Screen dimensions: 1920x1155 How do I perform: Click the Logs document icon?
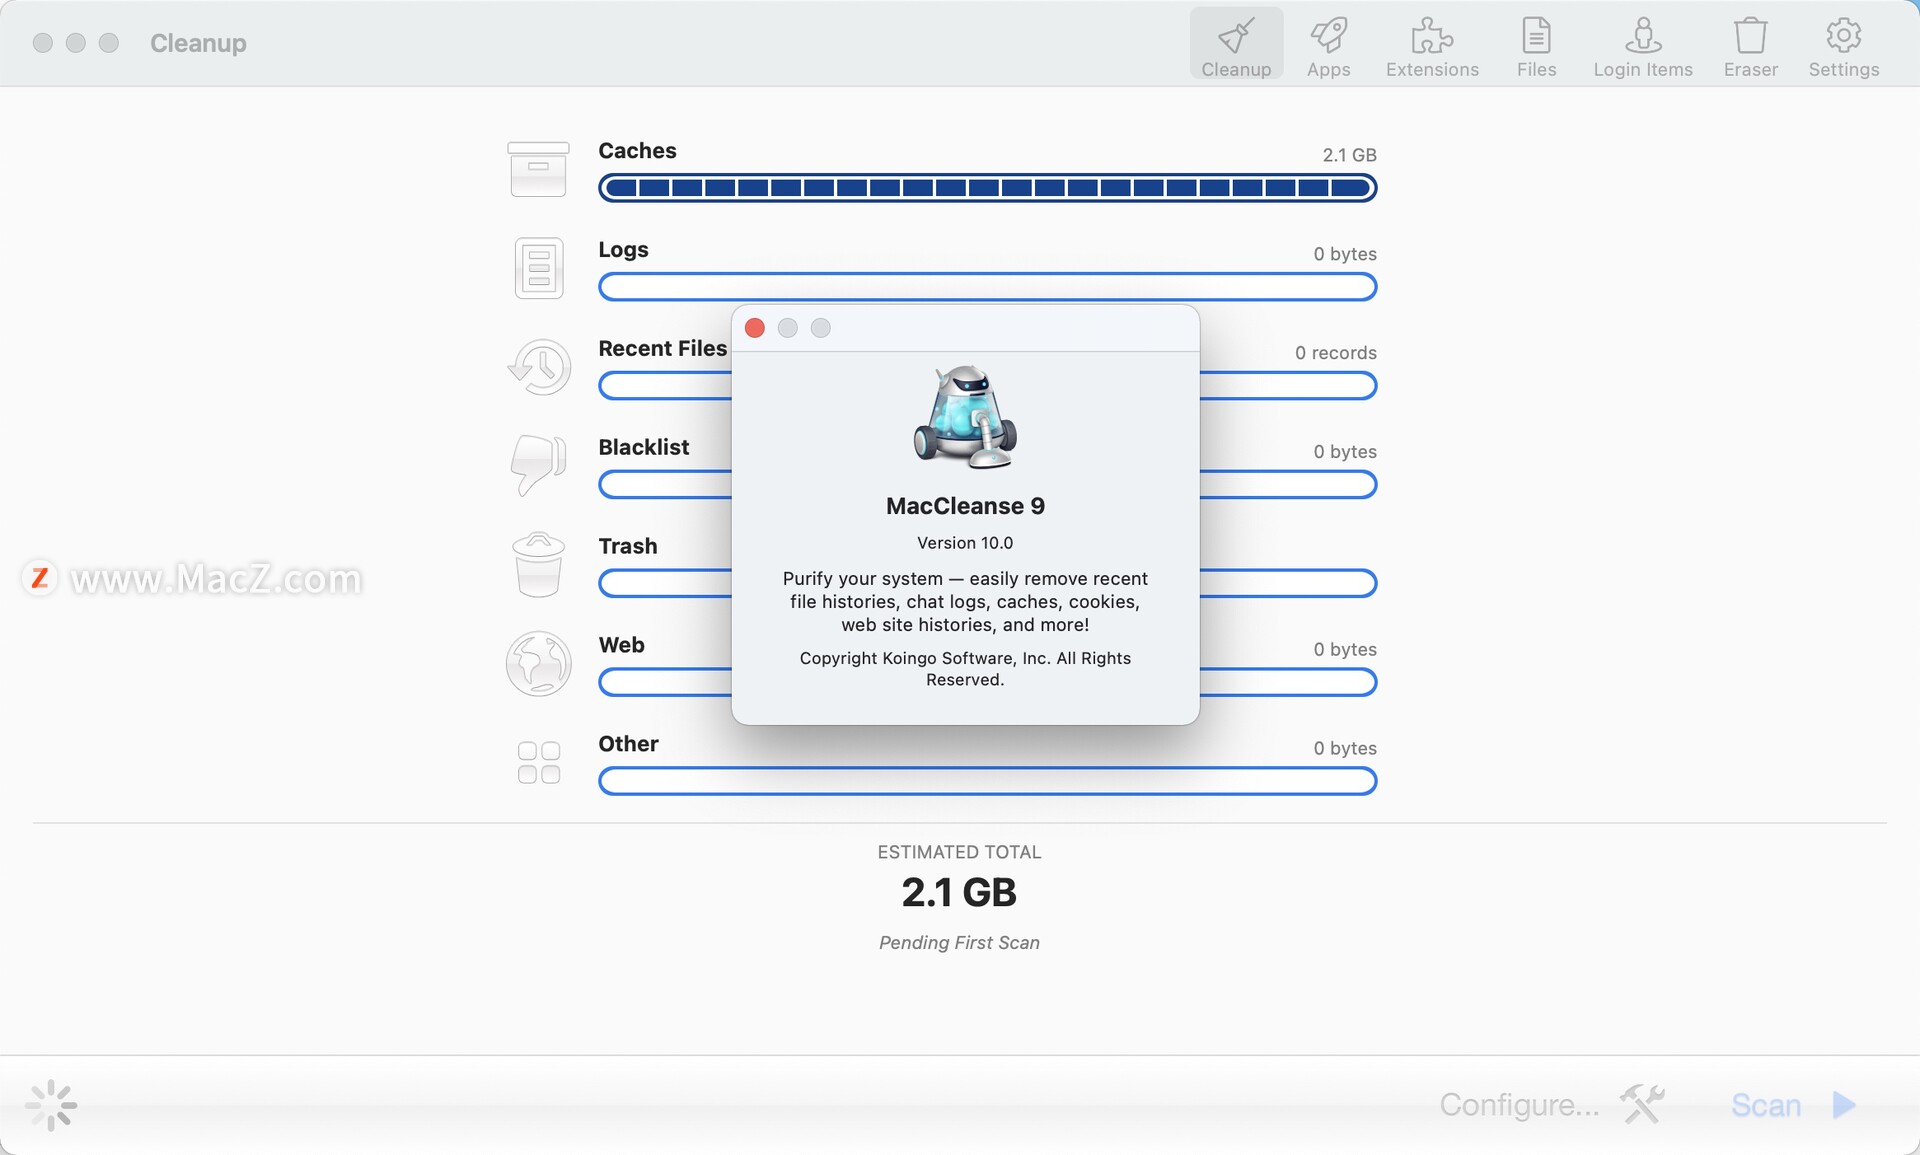pyautogui.click(x=539, y=268)
